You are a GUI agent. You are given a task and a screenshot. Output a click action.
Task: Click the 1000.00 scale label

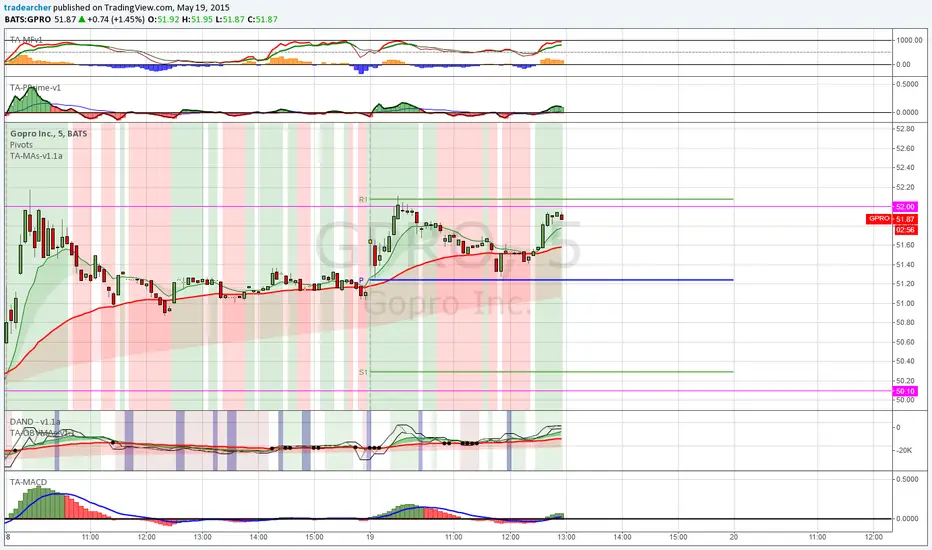(x=909, y=40)
